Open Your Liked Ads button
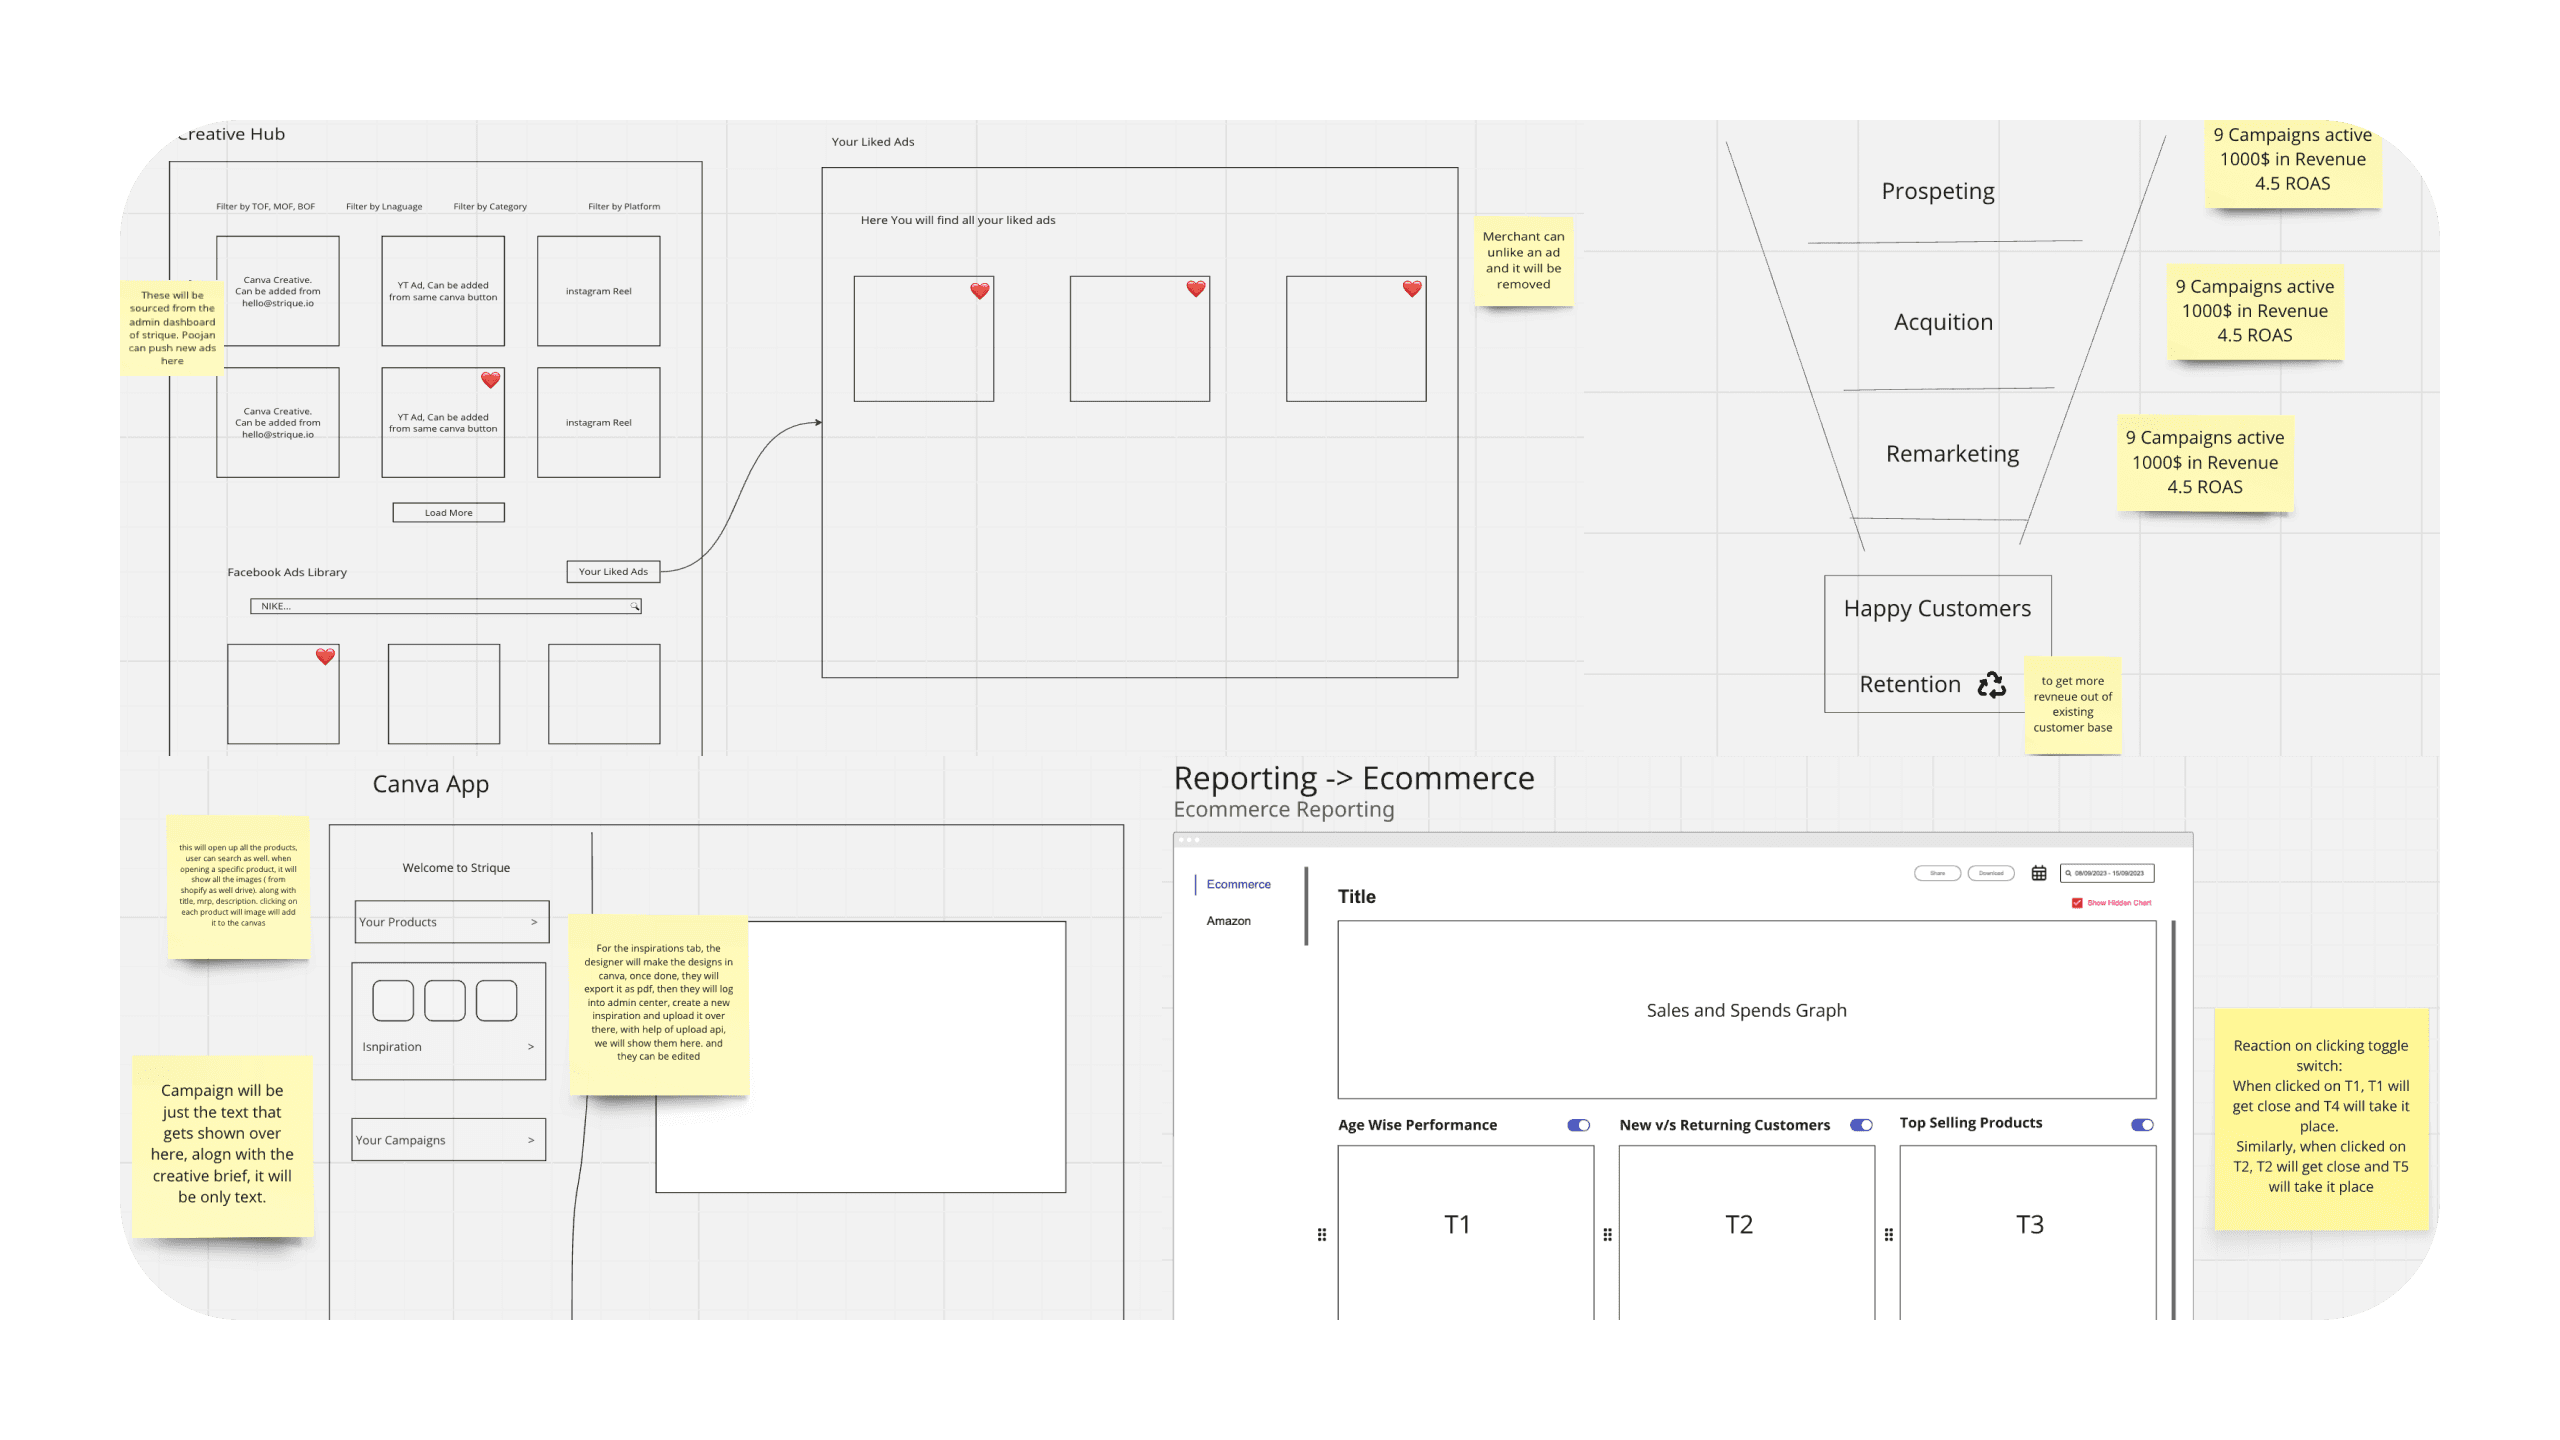The image size is (2560, 1440). tap(613, 572)
